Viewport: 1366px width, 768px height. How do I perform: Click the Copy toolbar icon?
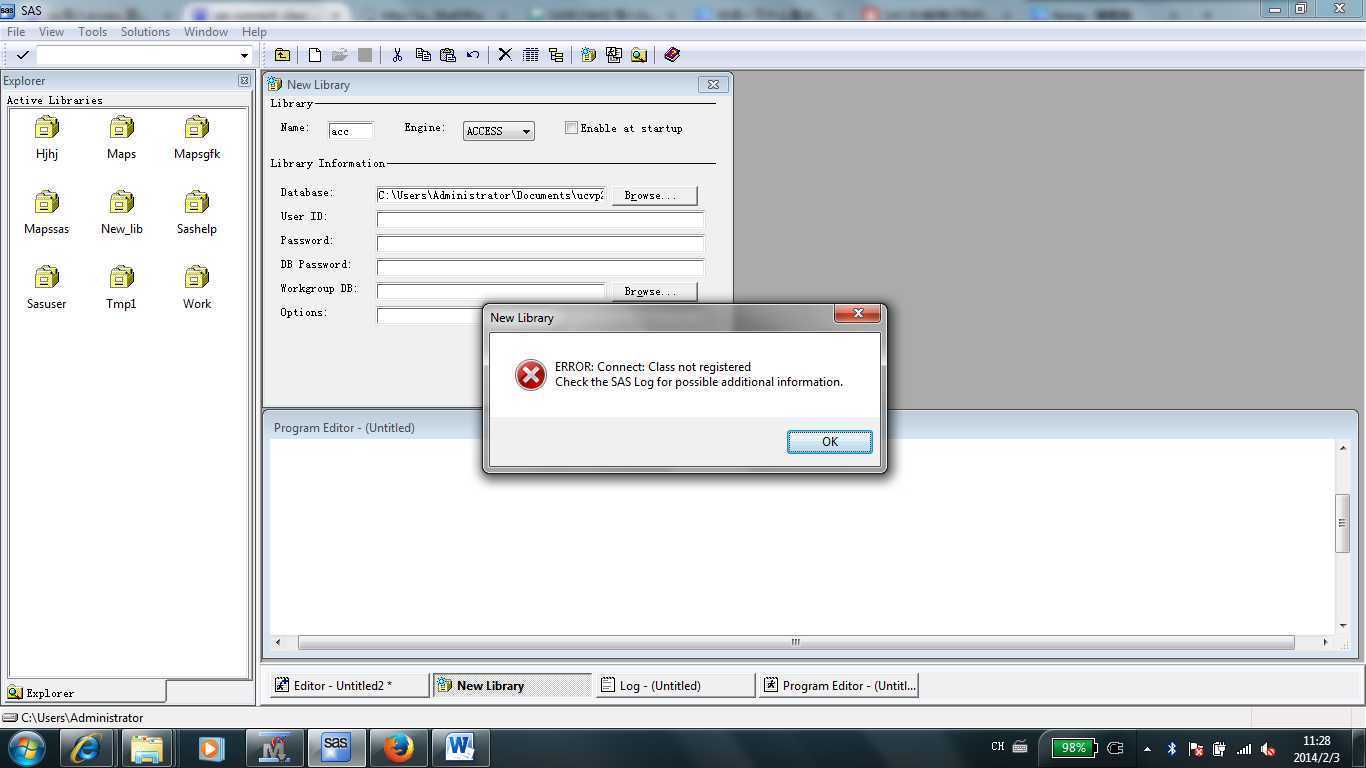coord(423,55)
